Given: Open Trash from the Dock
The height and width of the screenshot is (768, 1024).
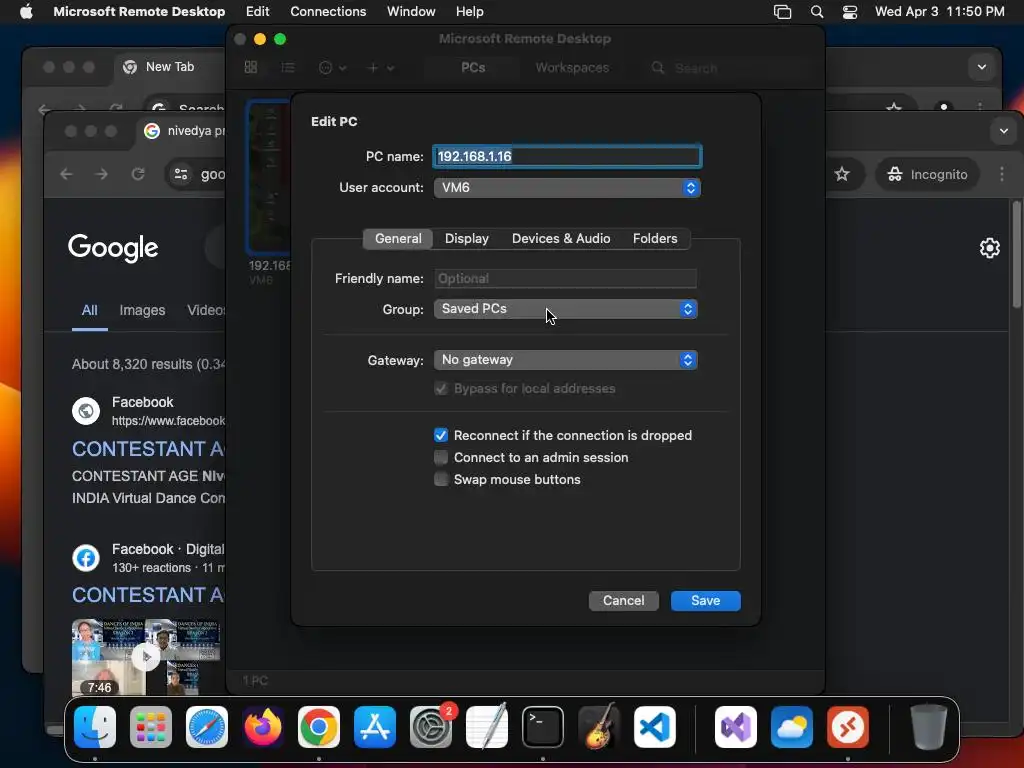Looking at the screenshot, I should [928, 727].
